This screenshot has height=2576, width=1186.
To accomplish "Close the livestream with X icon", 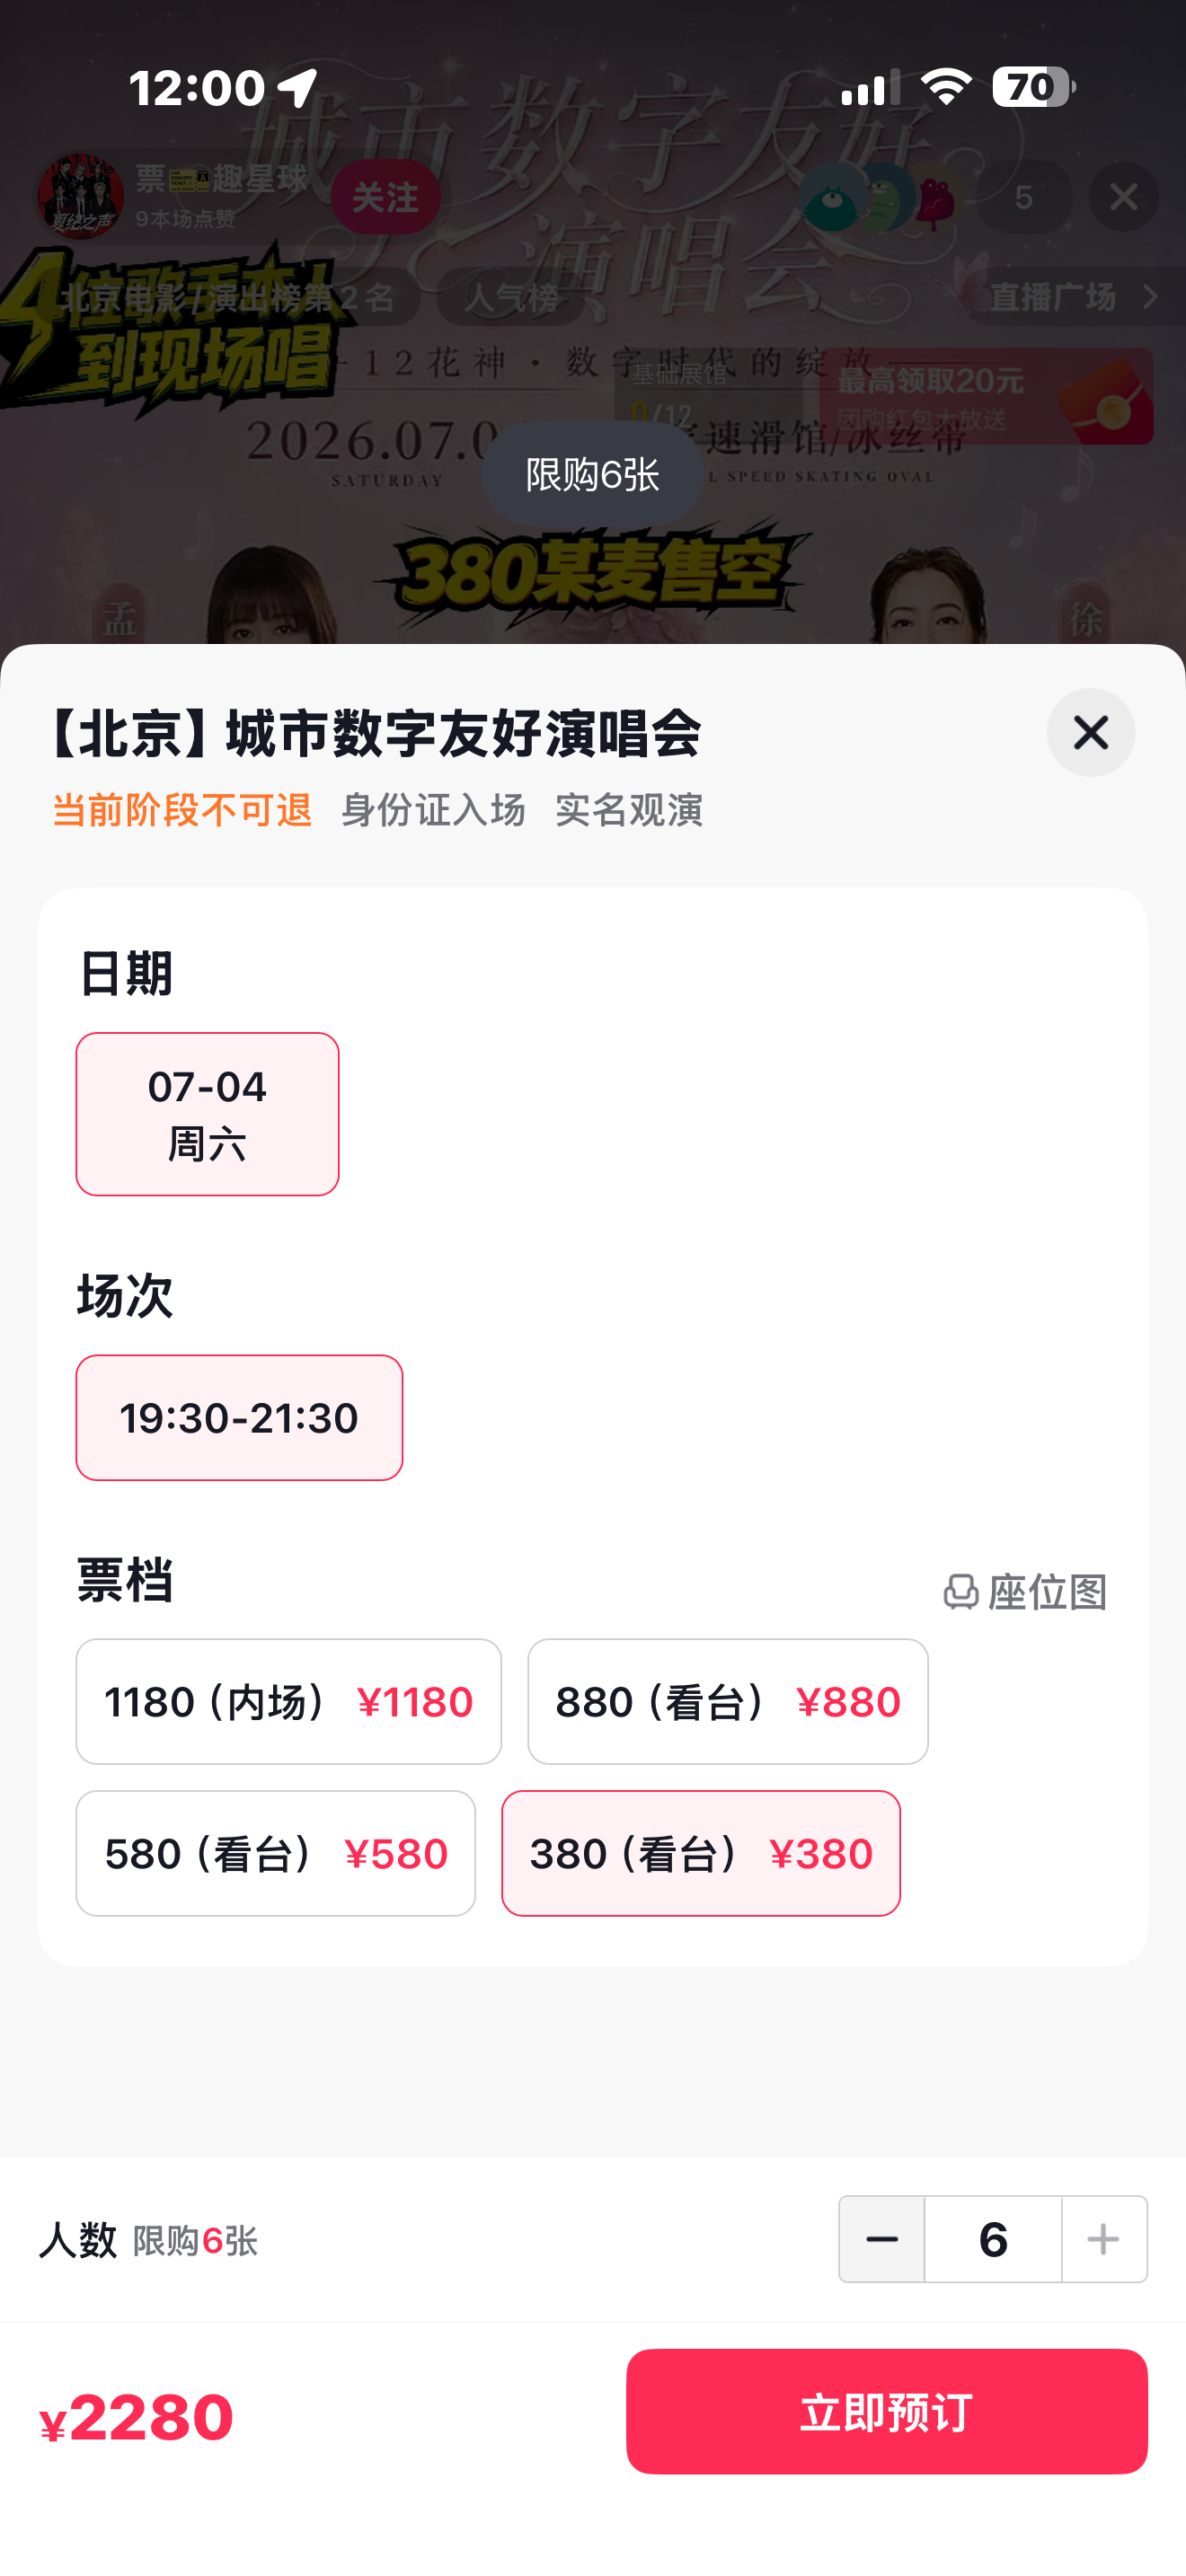I will 1123,197.
